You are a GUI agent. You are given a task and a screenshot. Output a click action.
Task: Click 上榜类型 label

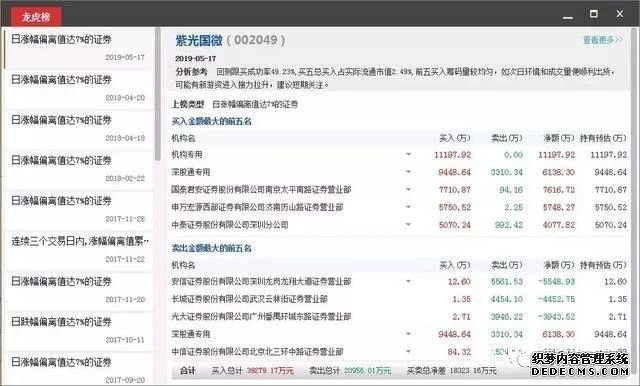[x=188, y=104]
